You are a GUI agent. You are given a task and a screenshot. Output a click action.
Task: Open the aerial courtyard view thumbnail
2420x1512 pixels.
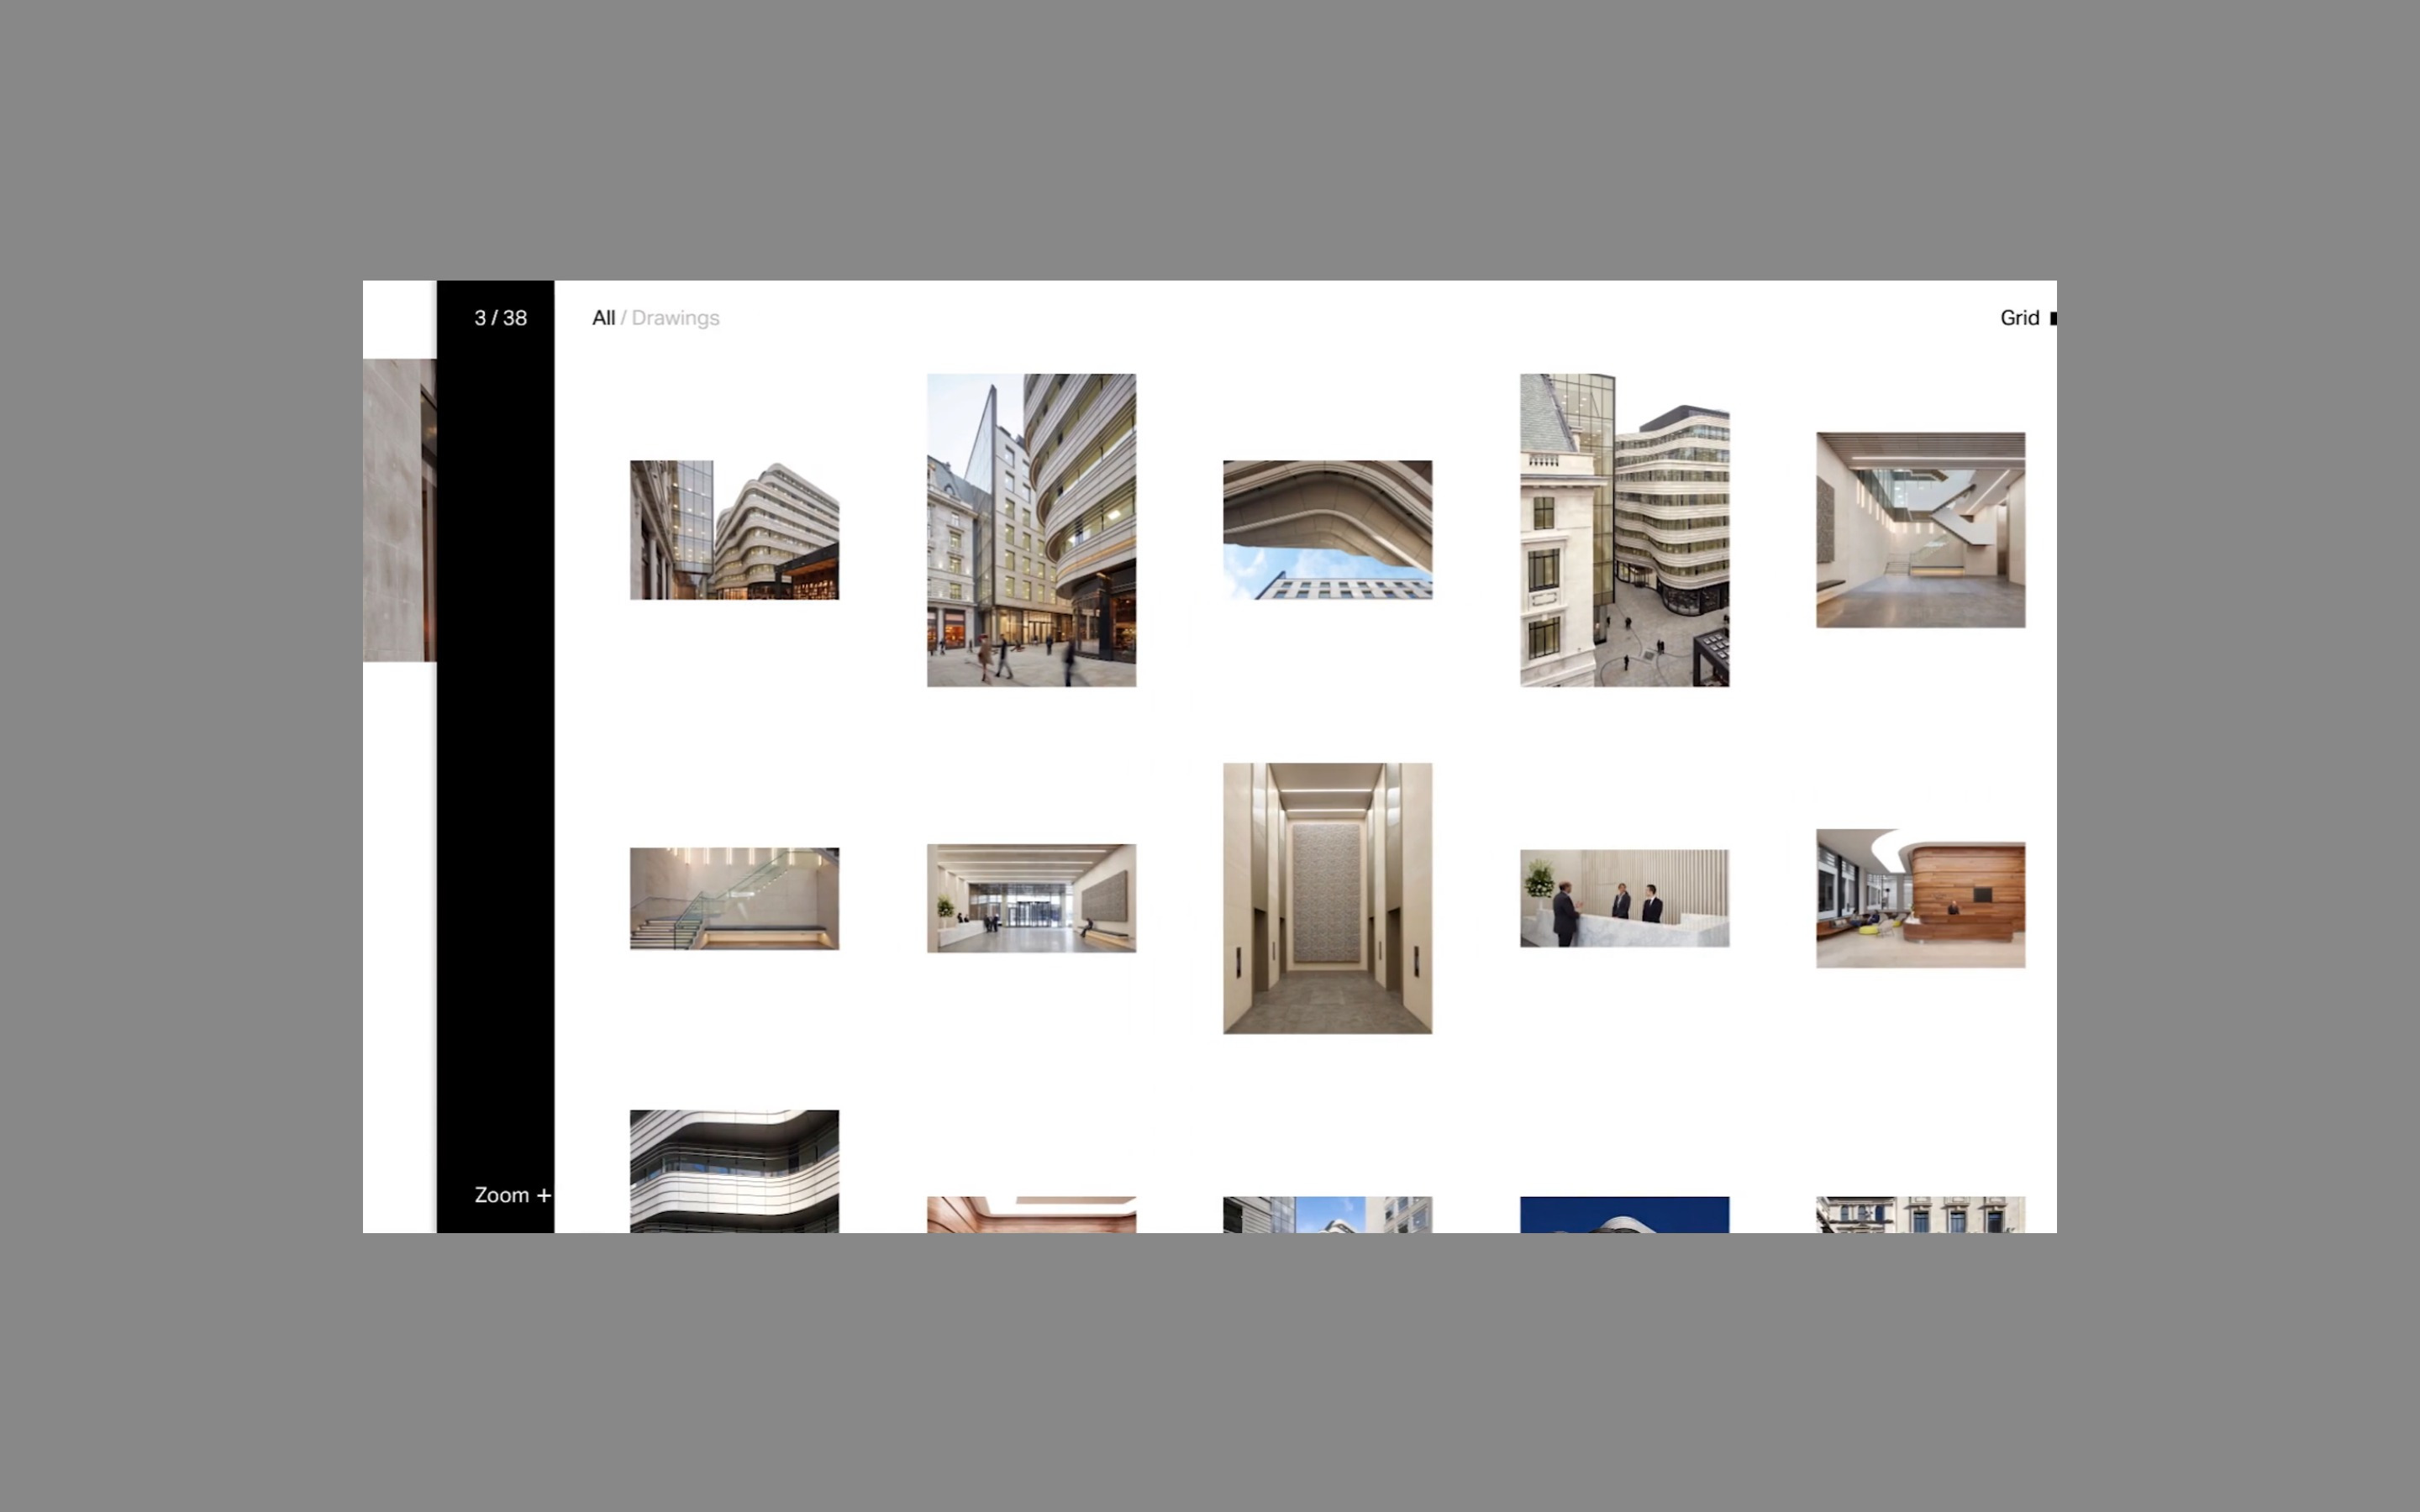point(1624,530)
